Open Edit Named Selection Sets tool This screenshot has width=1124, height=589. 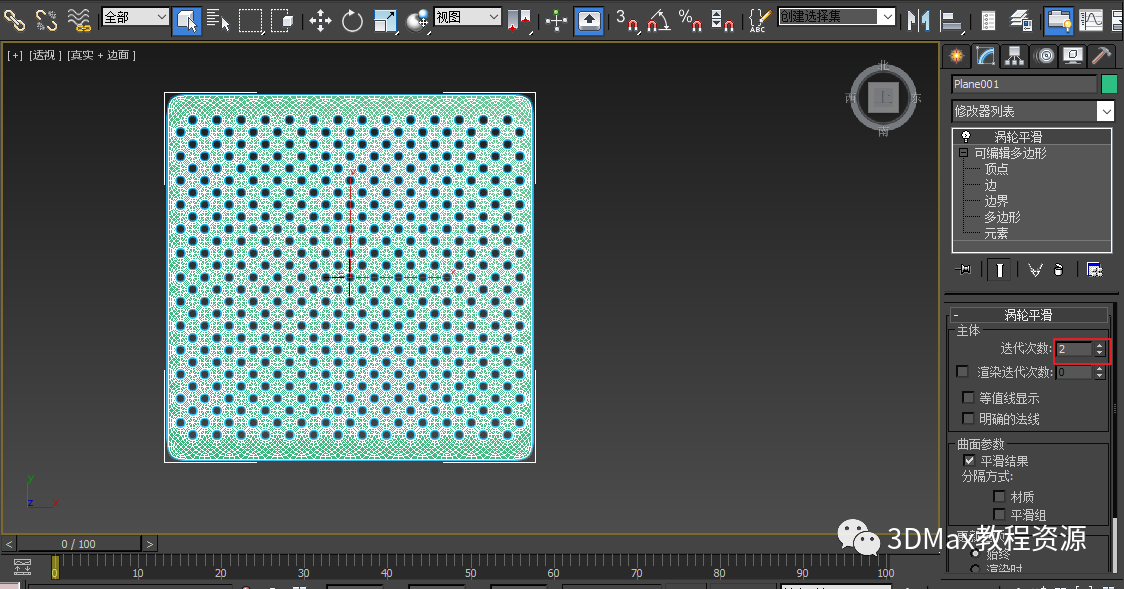click(x=759, y=20)
